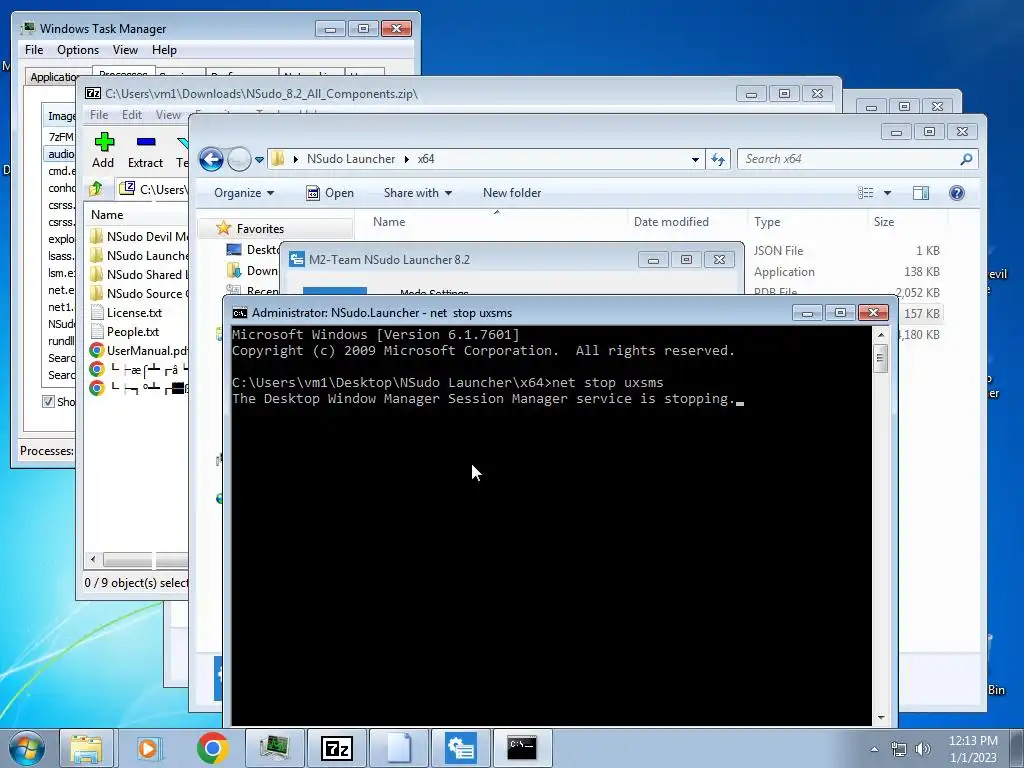1024x768 pixels.
Task: Open the volume speaker tray icon
Action: [x=922, y=749]
